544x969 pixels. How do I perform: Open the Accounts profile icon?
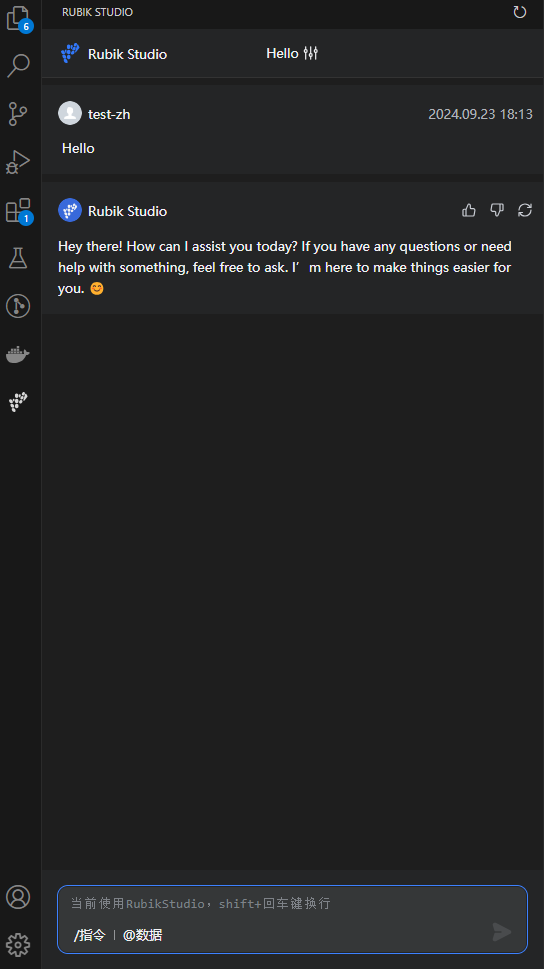coord(18,897)
